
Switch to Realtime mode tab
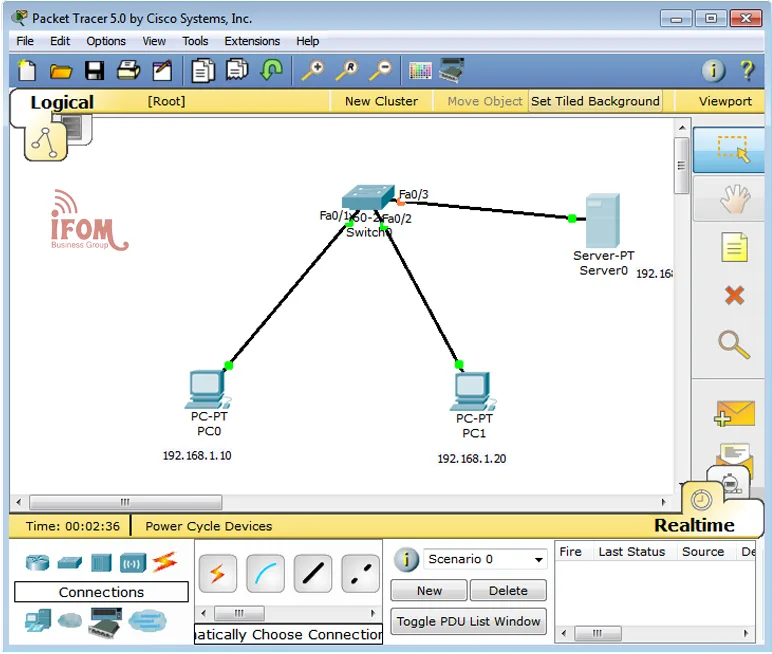[694, 525]
